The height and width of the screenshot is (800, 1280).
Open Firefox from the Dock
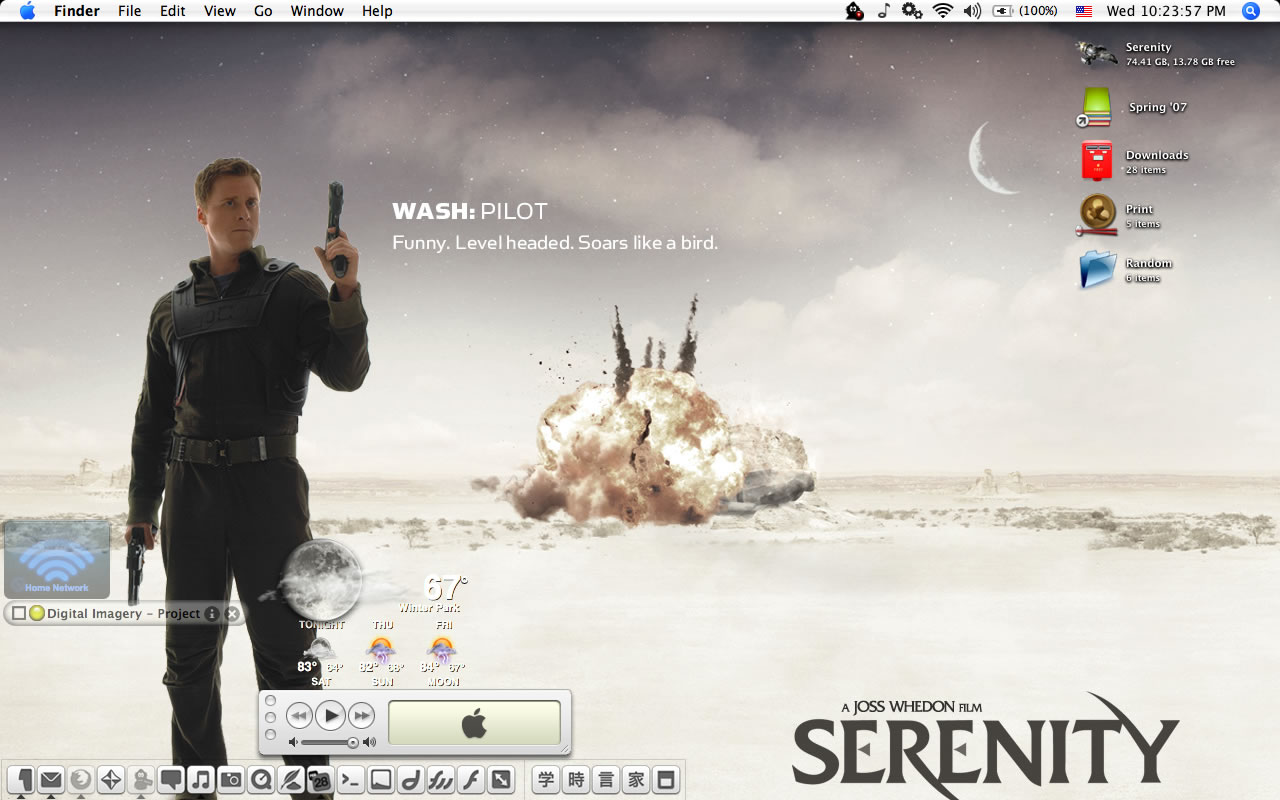click(81, 780)
